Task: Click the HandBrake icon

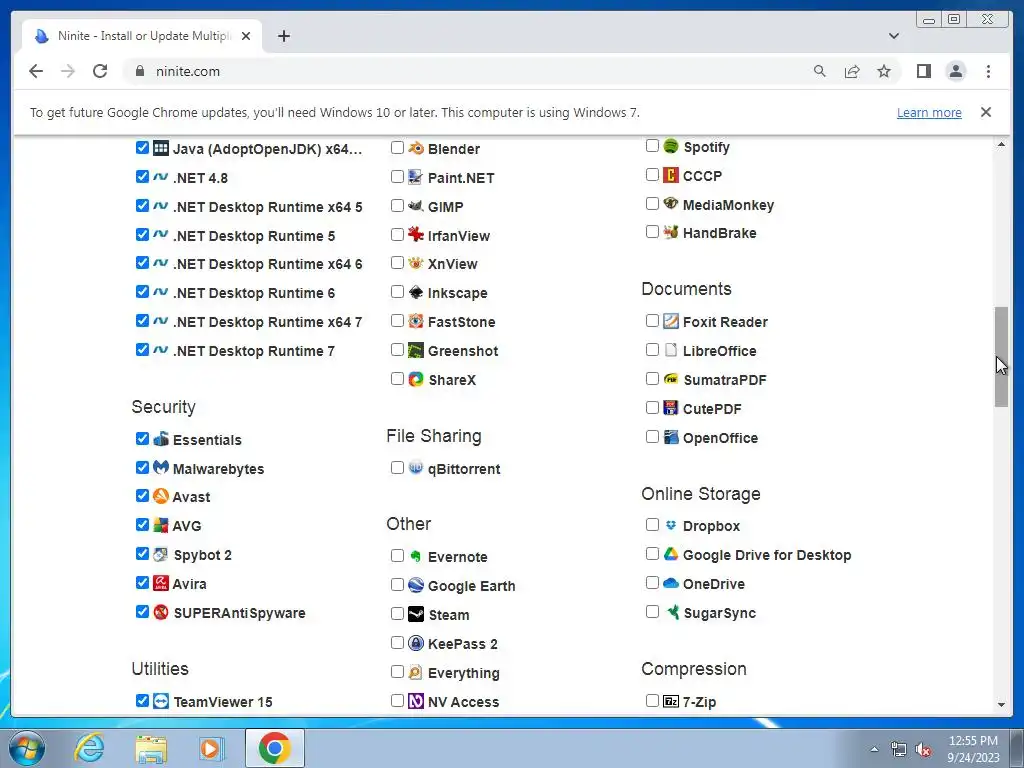Action: 671,232
